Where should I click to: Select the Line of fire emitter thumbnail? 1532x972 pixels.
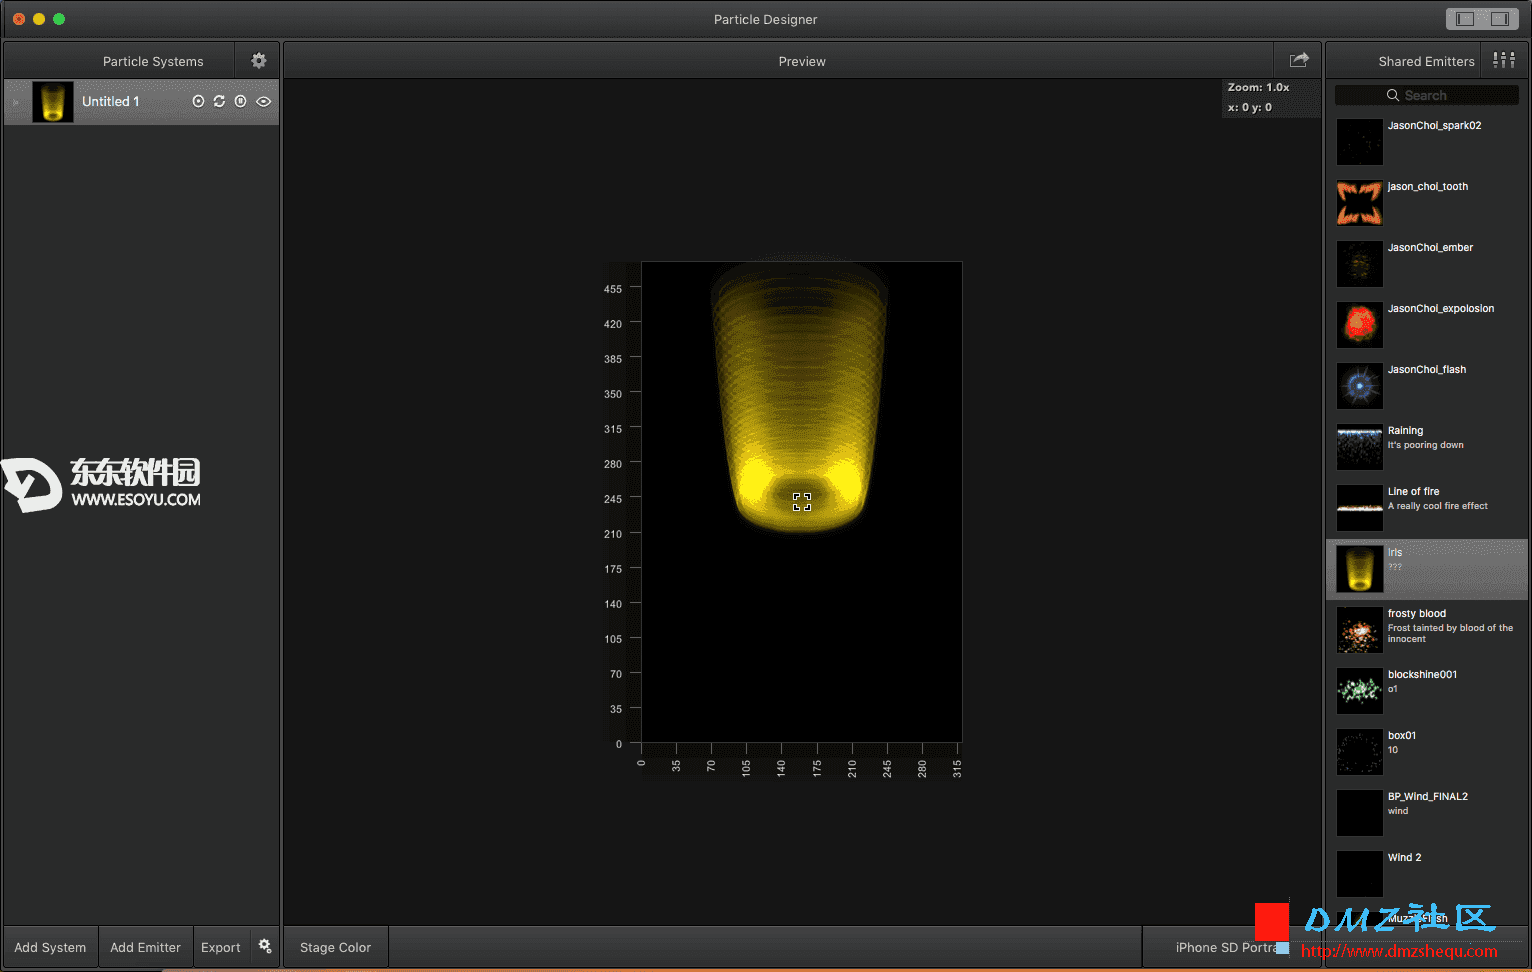click(1360, 508)
